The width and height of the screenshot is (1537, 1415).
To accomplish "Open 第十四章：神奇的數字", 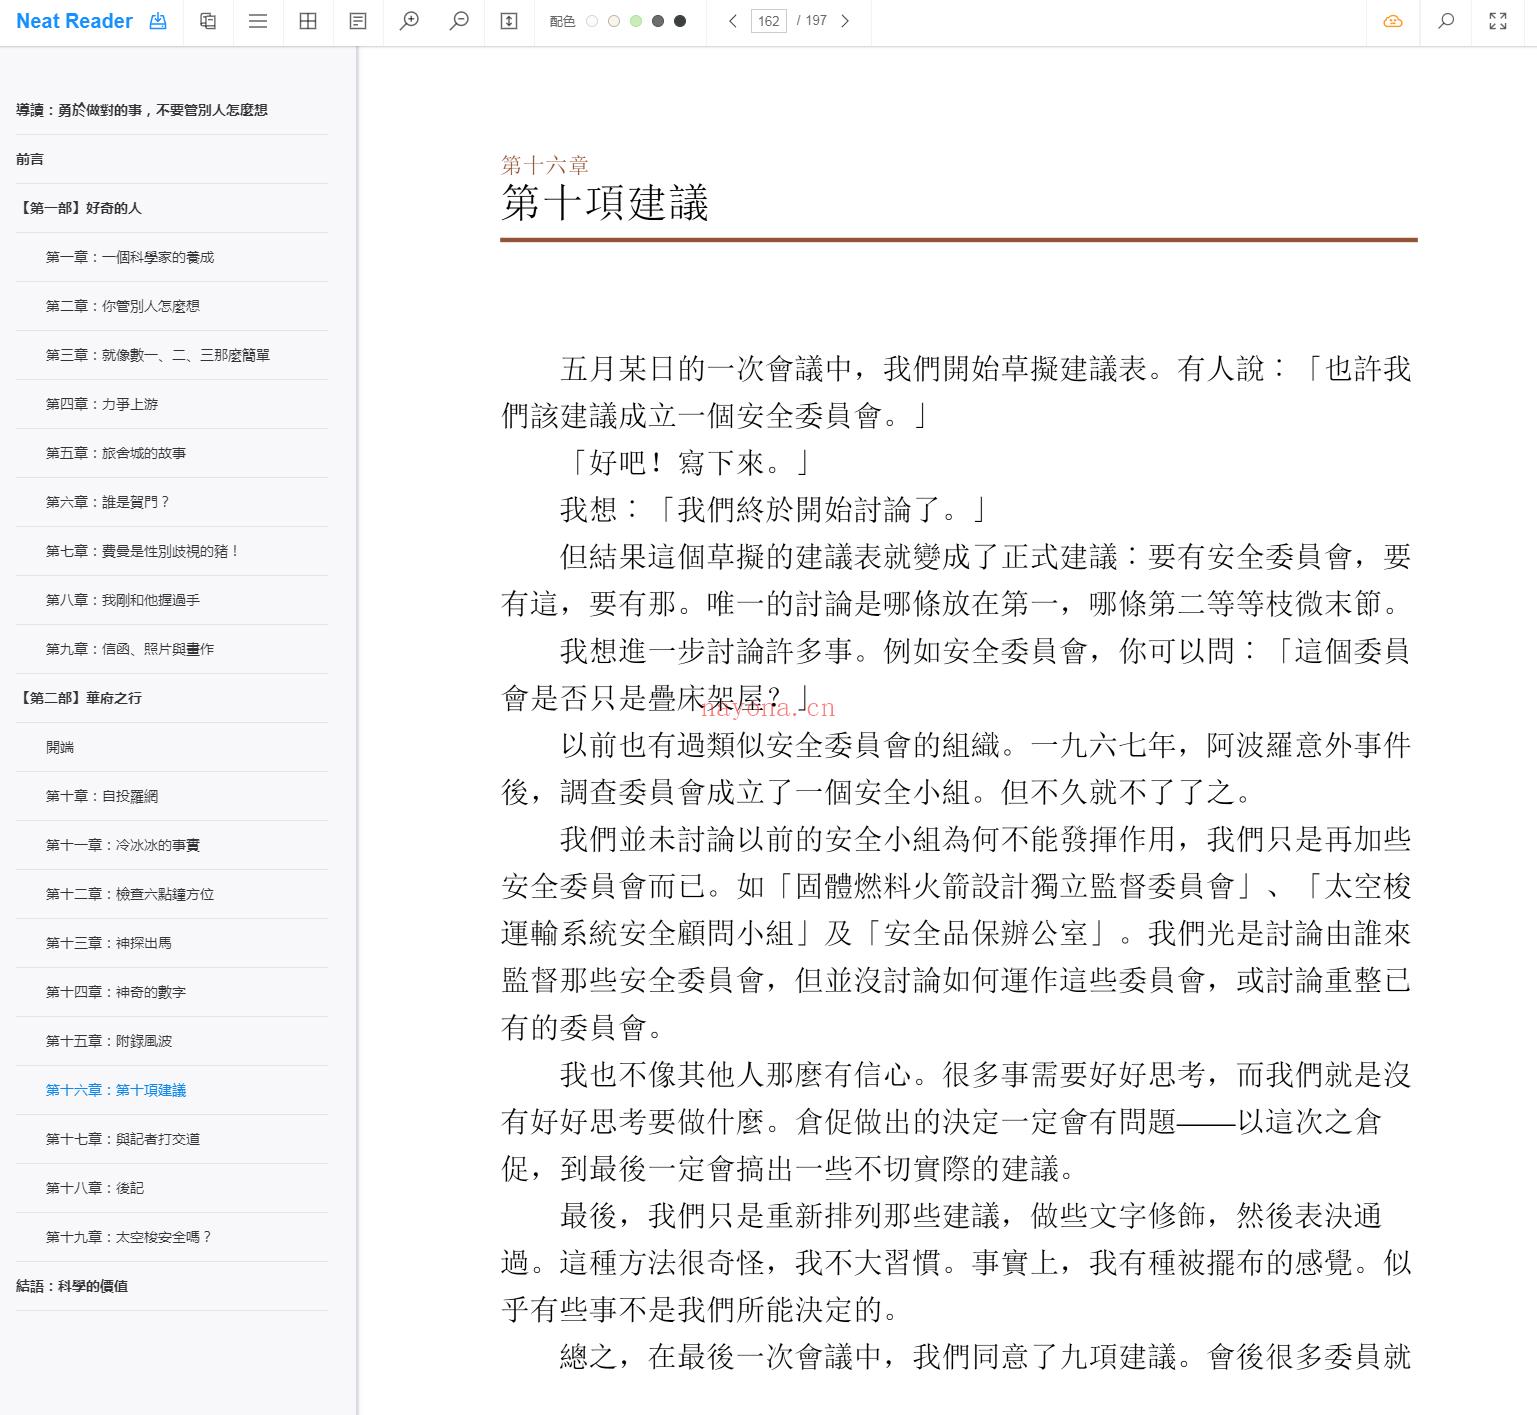I will [x=116, y=992].
